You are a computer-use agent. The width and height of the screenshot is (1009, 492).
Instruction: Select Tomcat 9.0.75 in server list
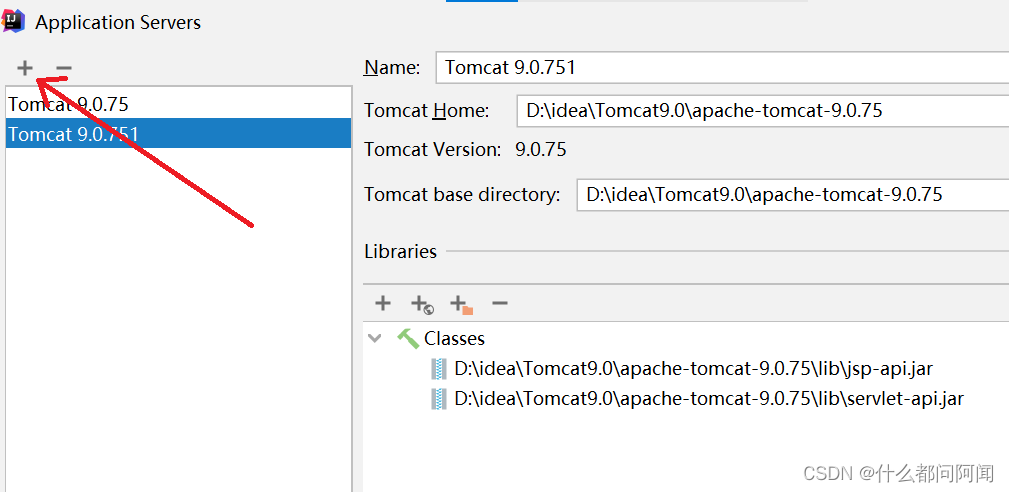178,104
